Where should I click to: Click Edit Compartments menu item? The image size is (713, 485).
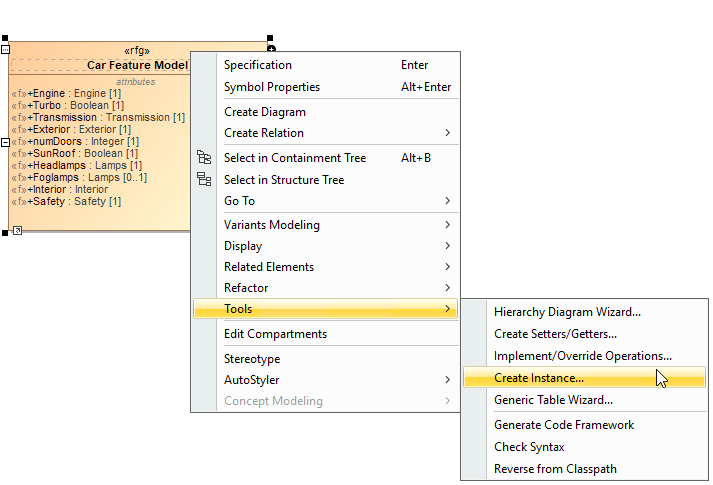pyautogui.click(x=275, y=334)
